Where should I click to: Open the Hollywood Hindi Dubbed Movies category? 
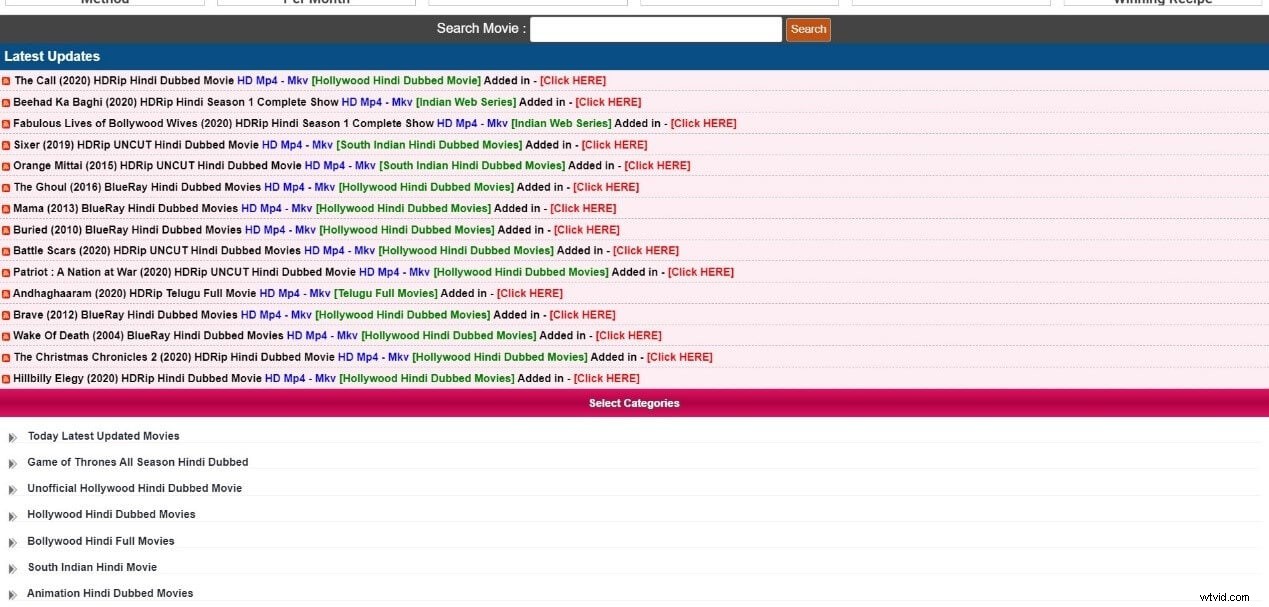111,514
